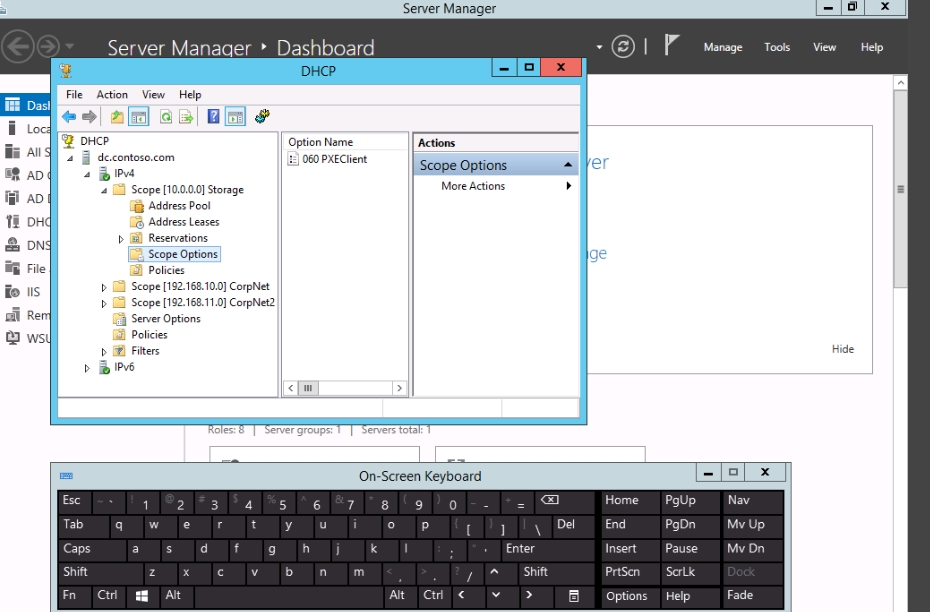Select Server Options in DHCP tree
The width and height of the screenshot is (930, 612).
165,318
